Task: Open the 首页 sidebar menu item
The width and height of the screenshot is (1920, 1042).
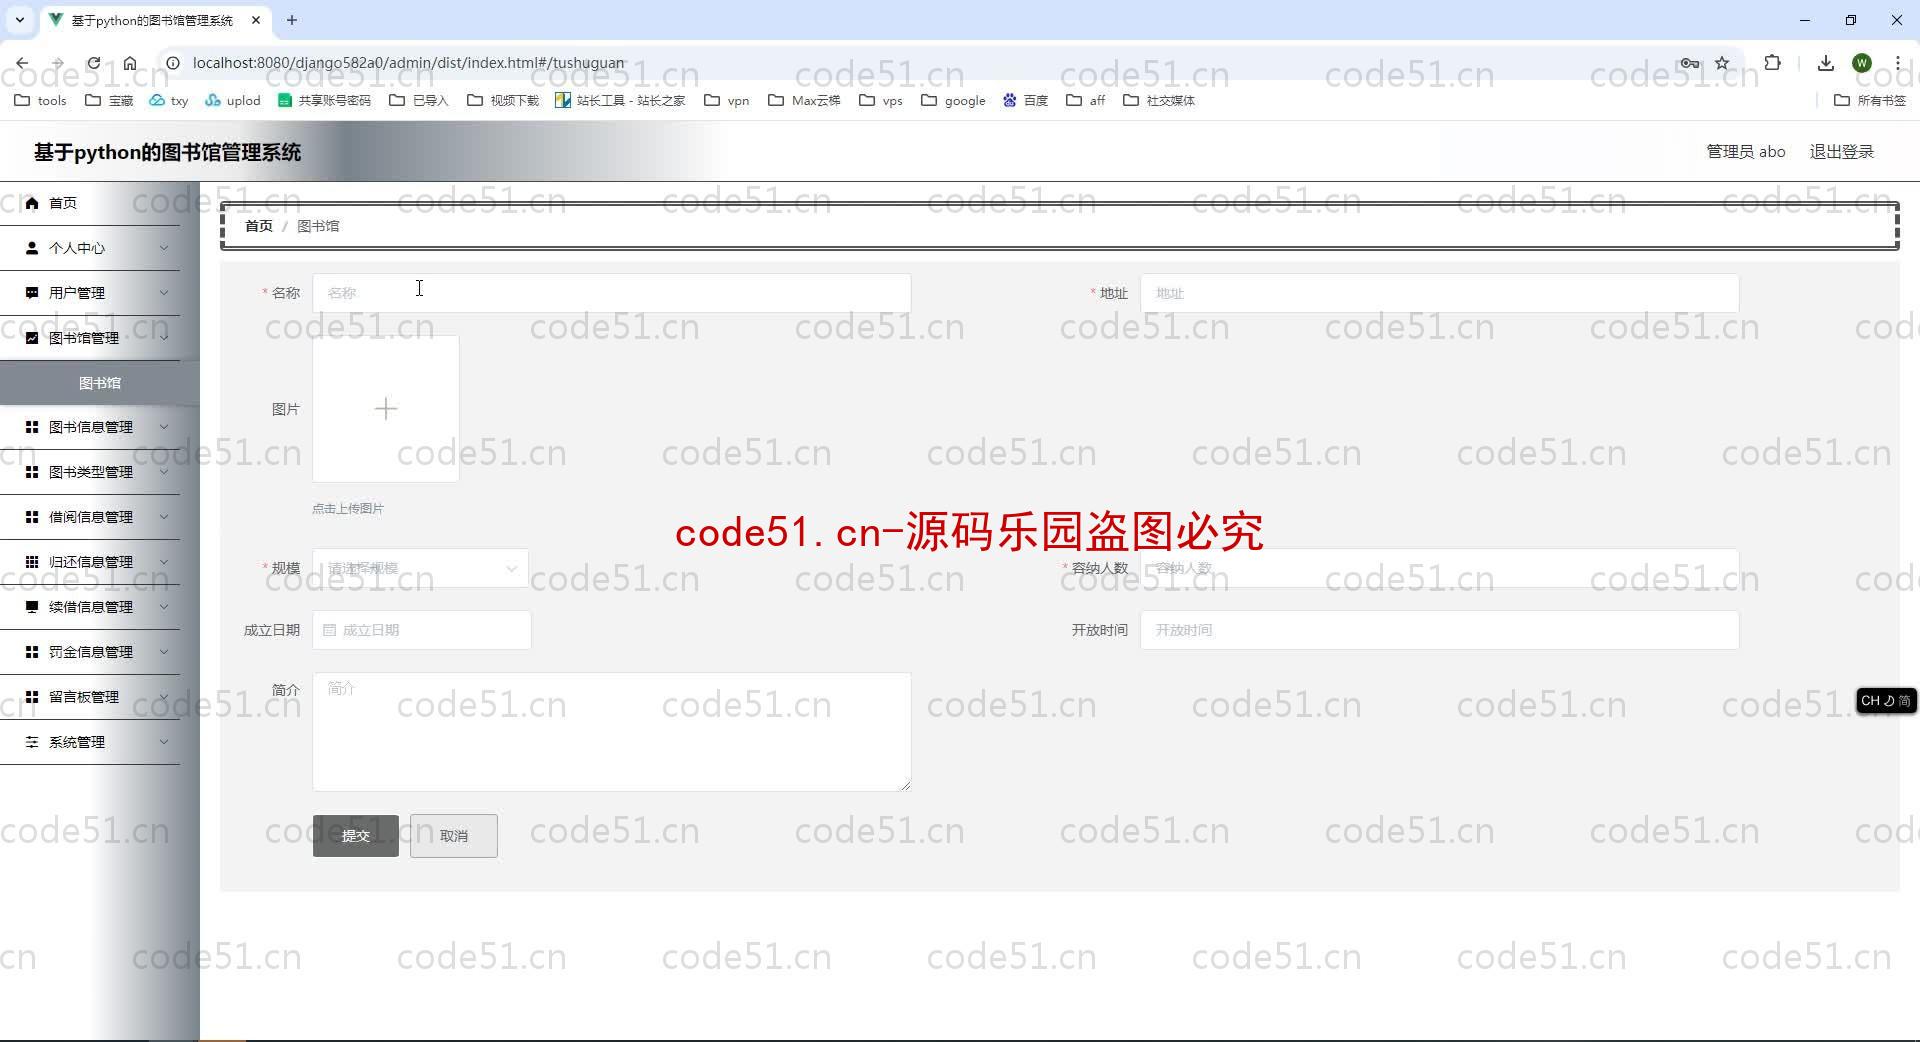Action: point(90,203)
